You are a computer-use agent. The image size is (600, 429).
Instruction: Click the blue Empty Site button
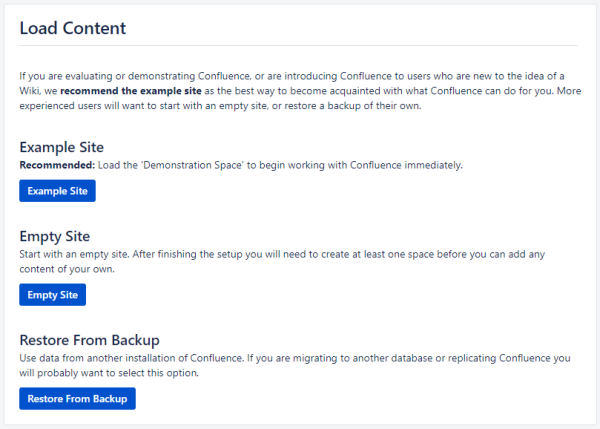point(53,295)
